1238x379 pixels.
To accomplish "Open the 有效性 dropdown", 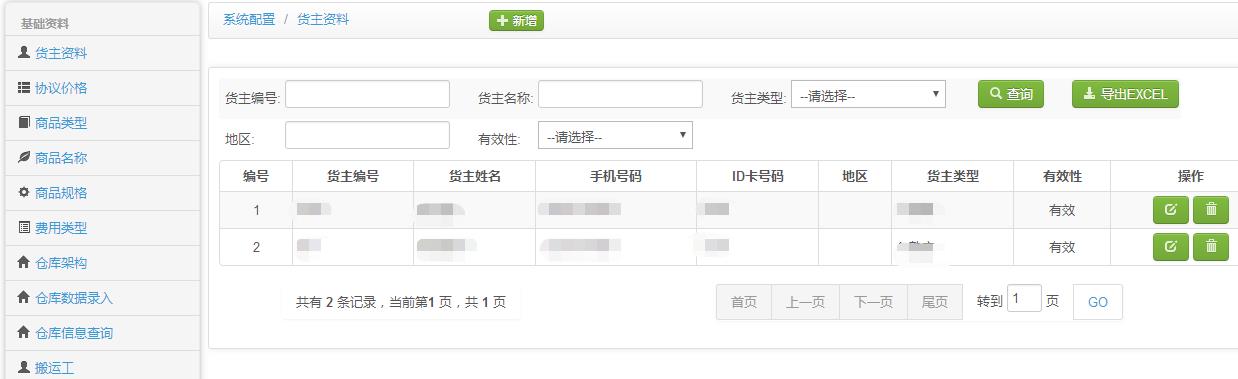I will (615, 135).
